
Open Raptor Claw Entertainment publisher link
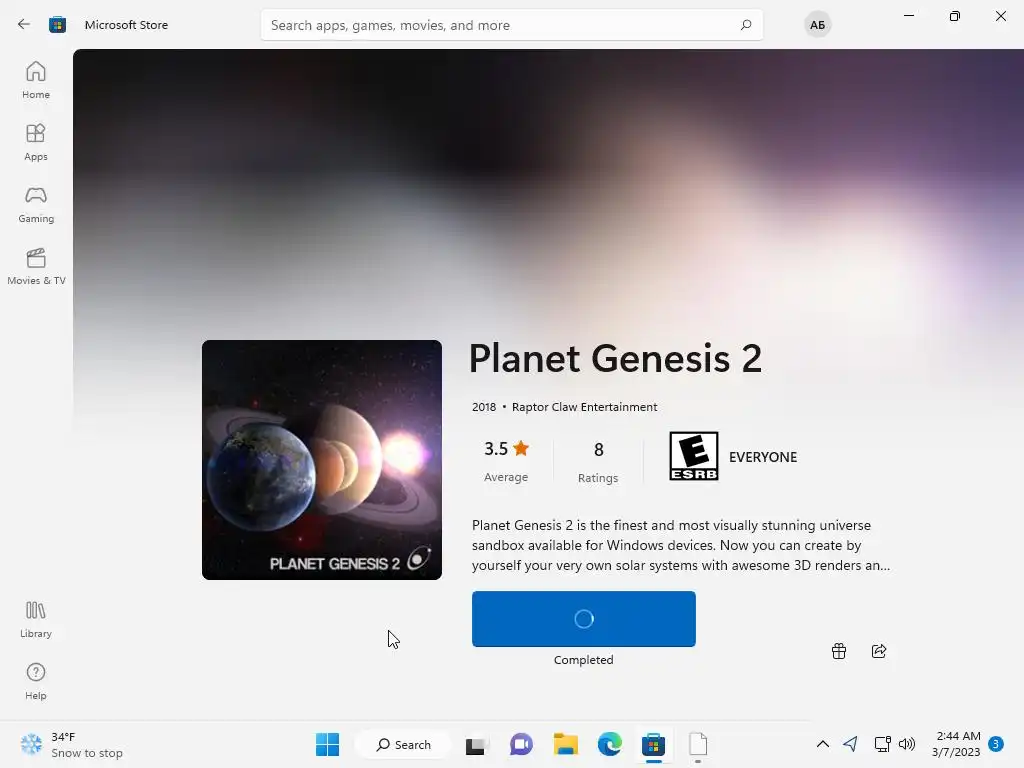pyautogui.click(x=584, y=407)
